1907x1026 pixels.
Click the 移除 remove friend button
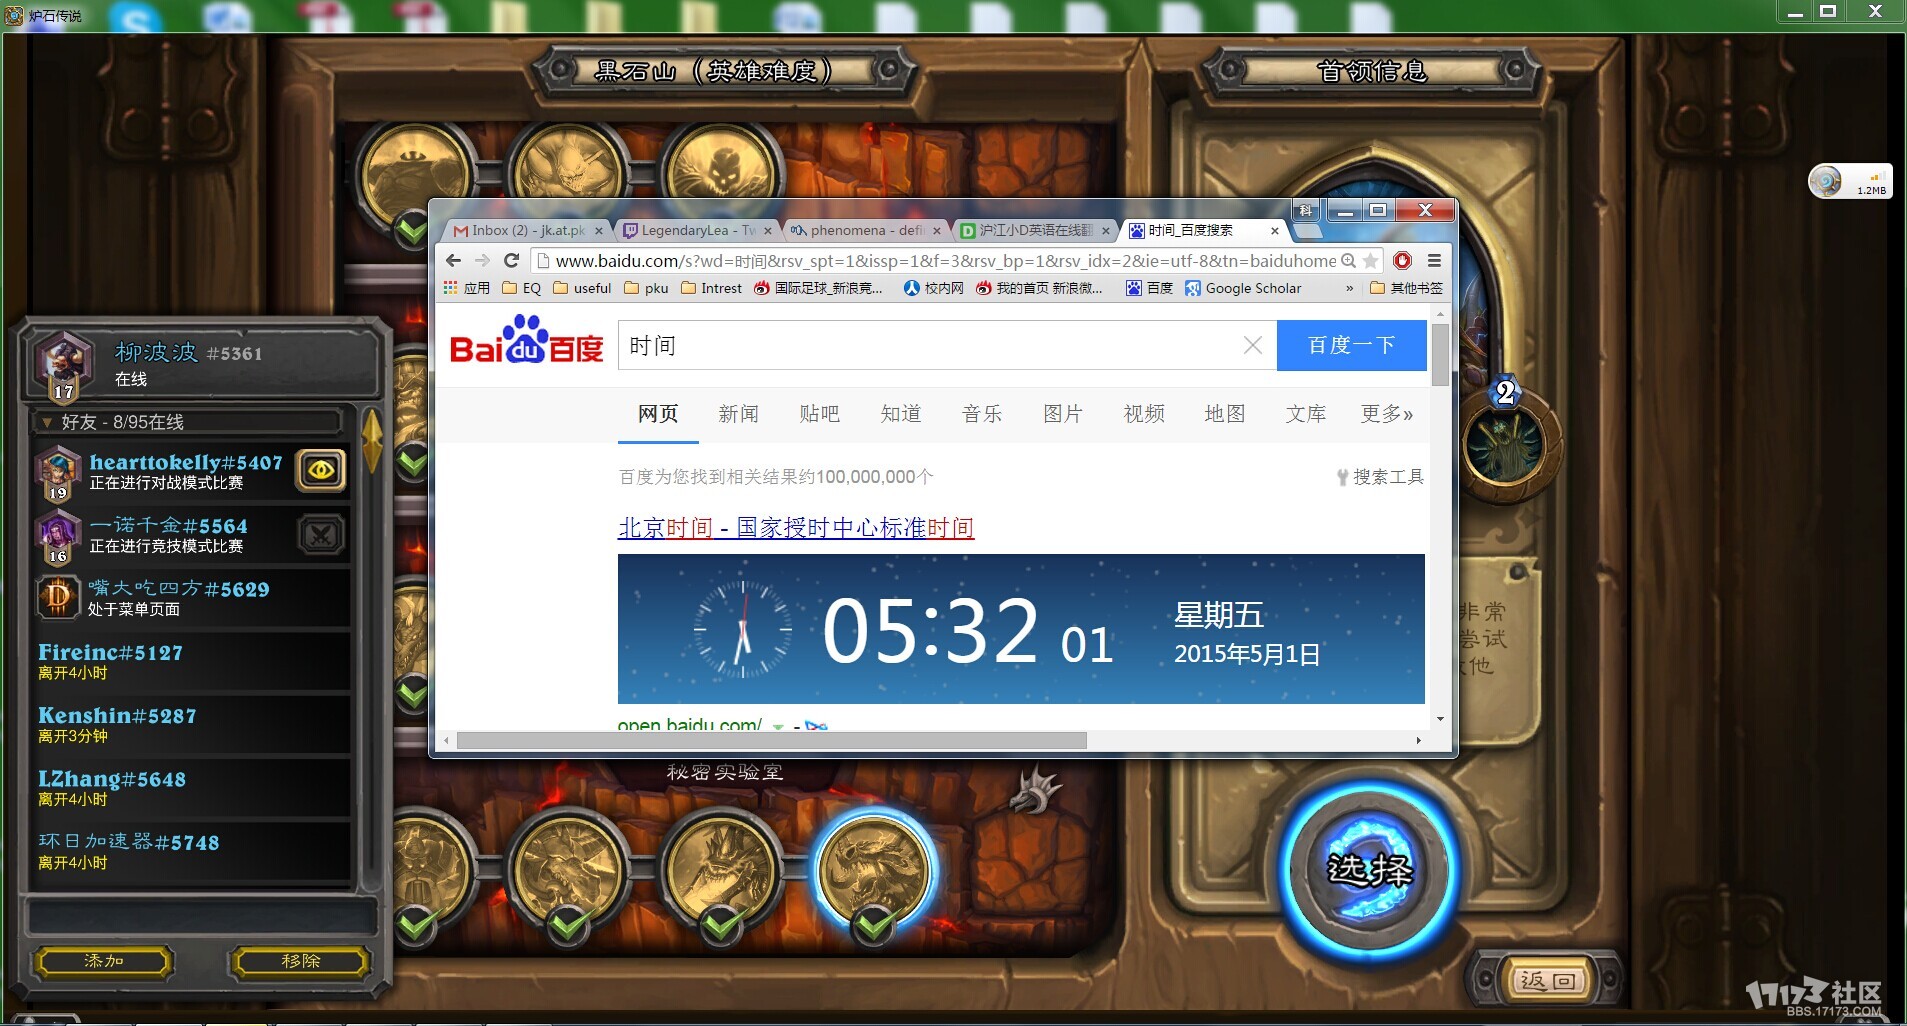tap(300, 961)
